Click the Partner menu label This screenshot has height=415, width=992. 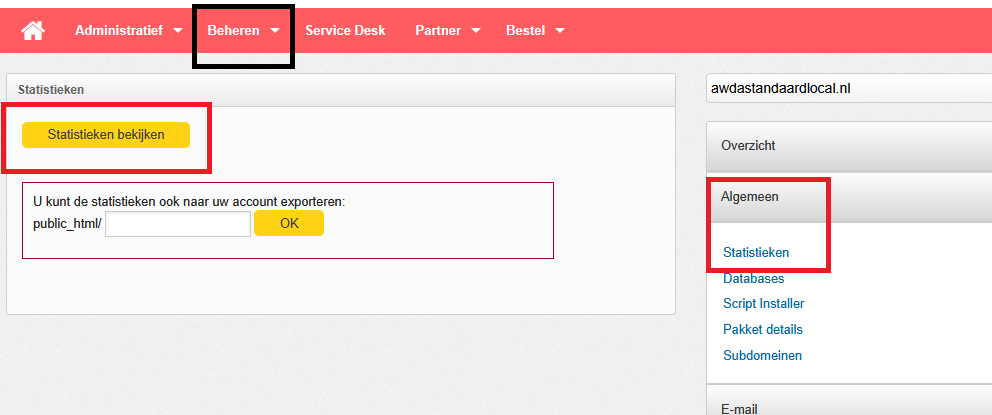pos(438,30)
